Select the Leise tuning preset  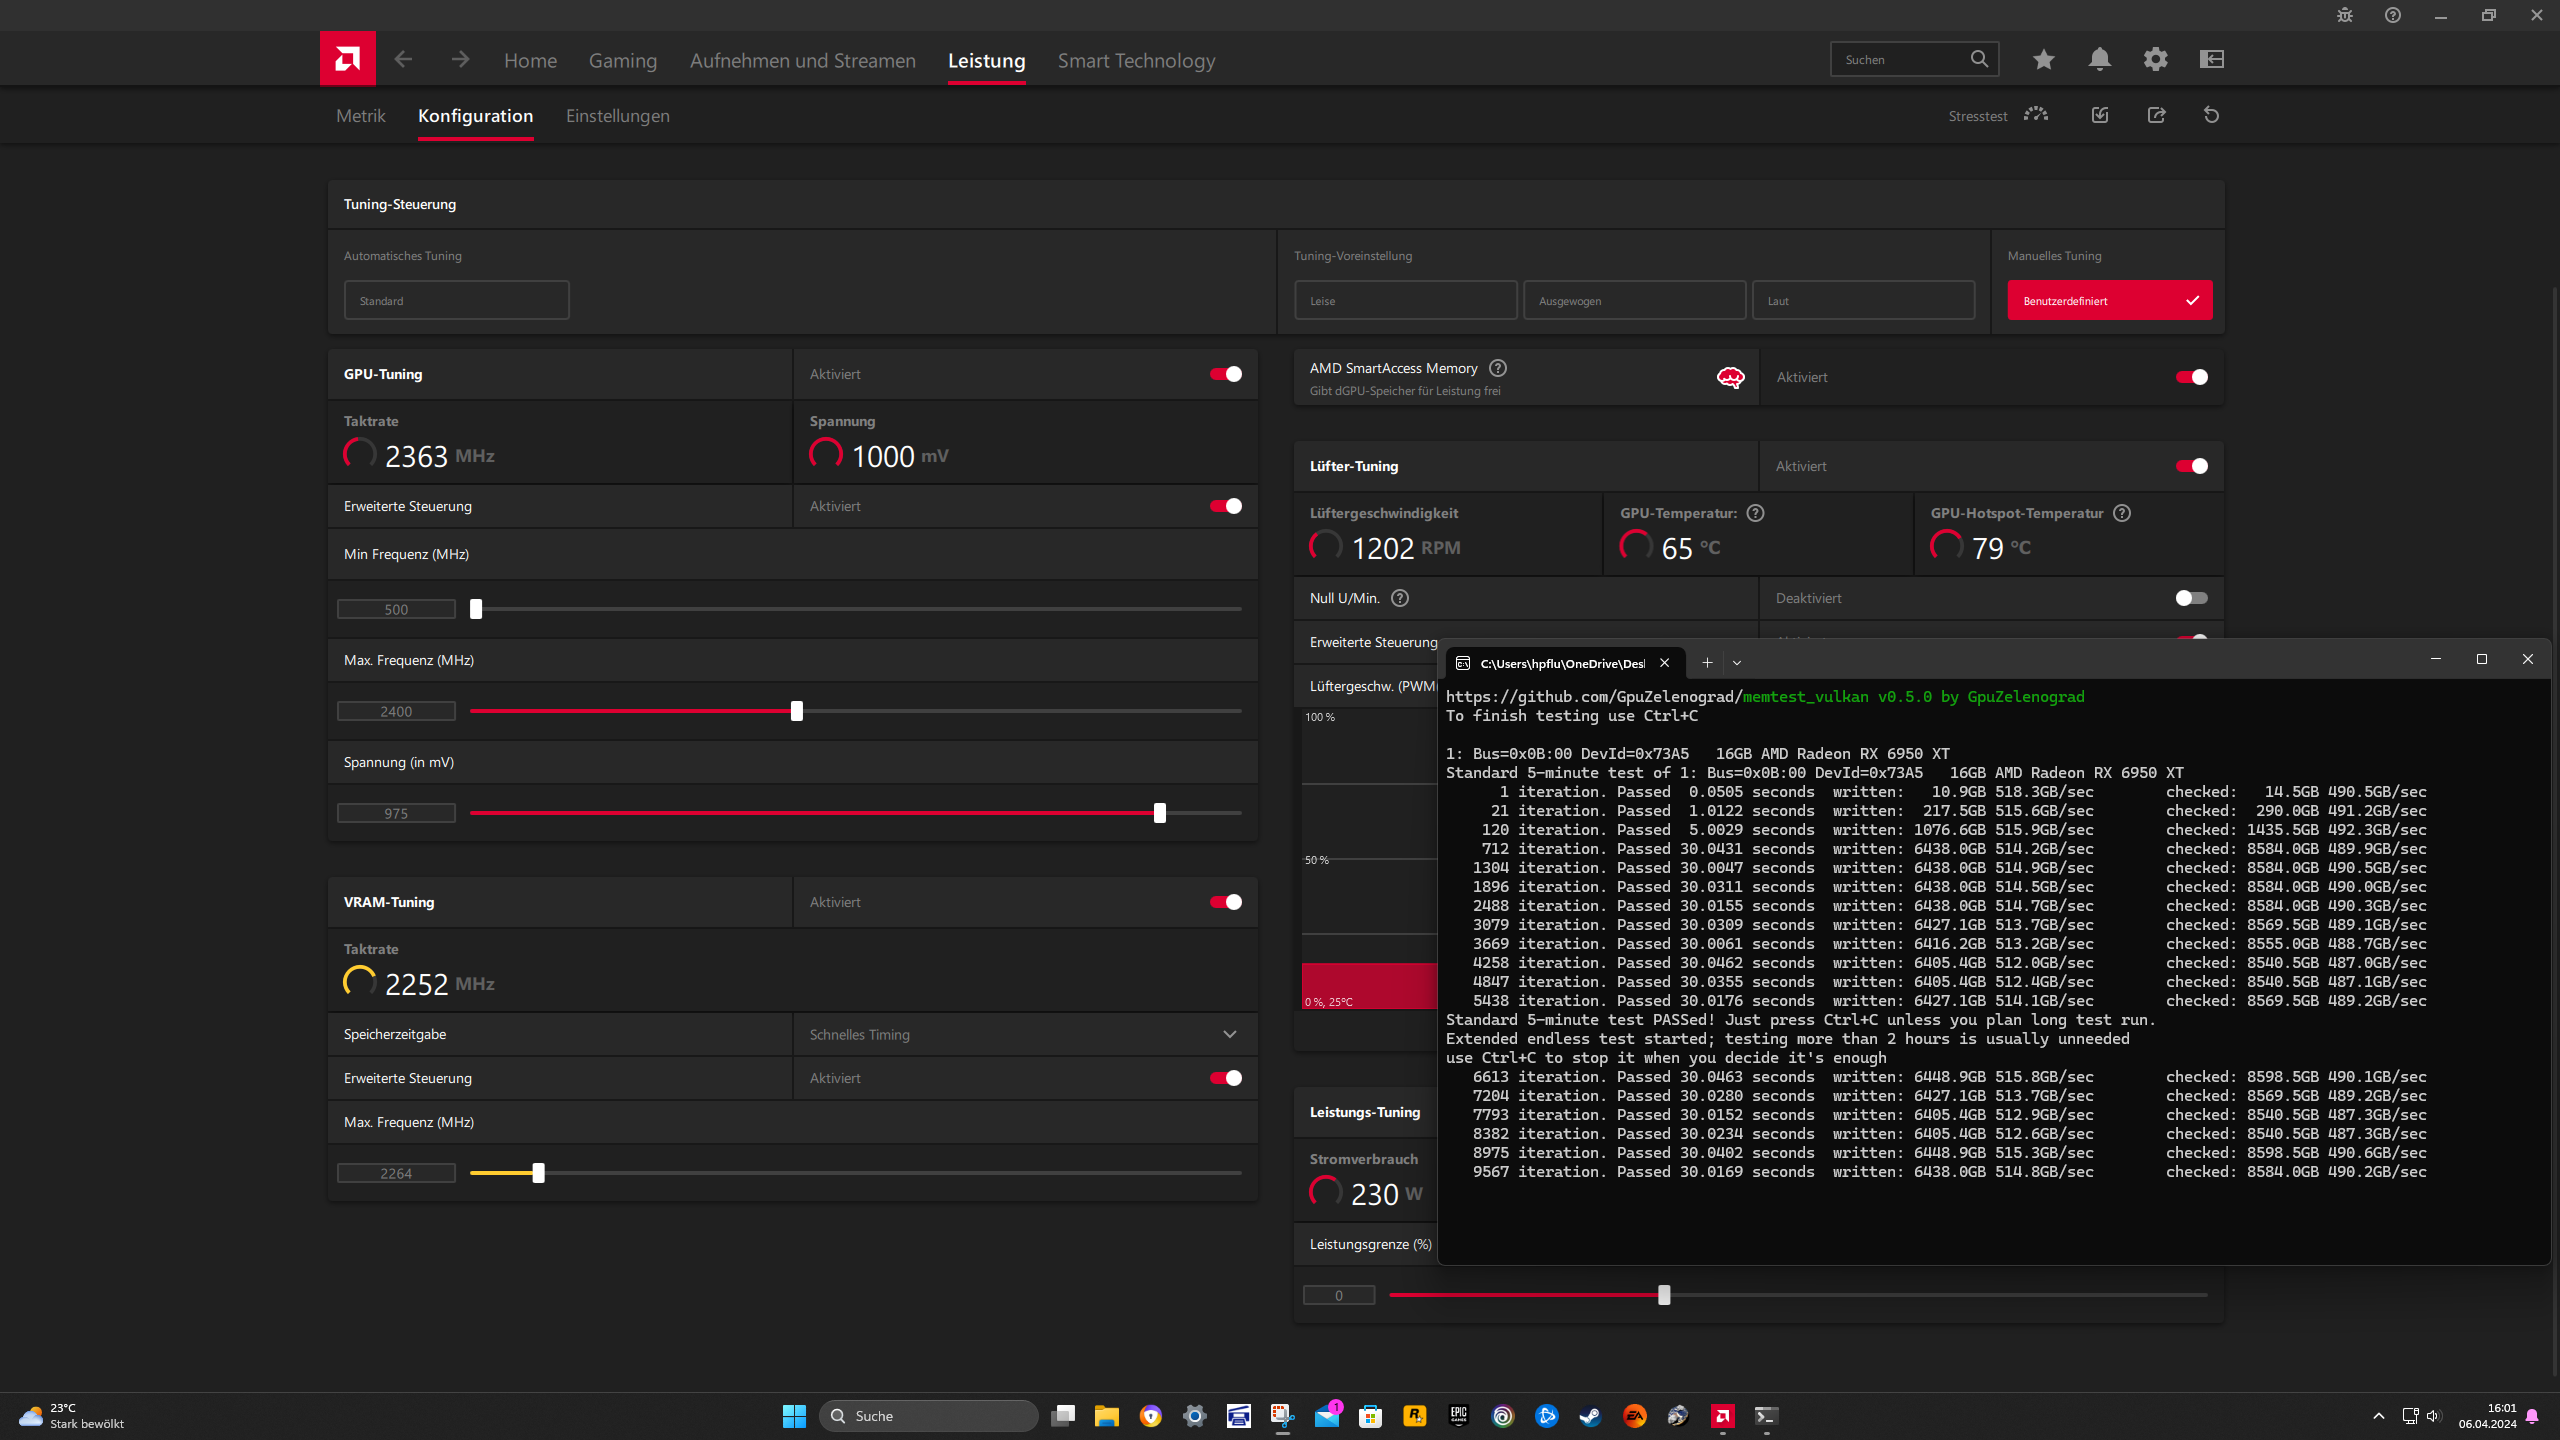(1405, 301)
